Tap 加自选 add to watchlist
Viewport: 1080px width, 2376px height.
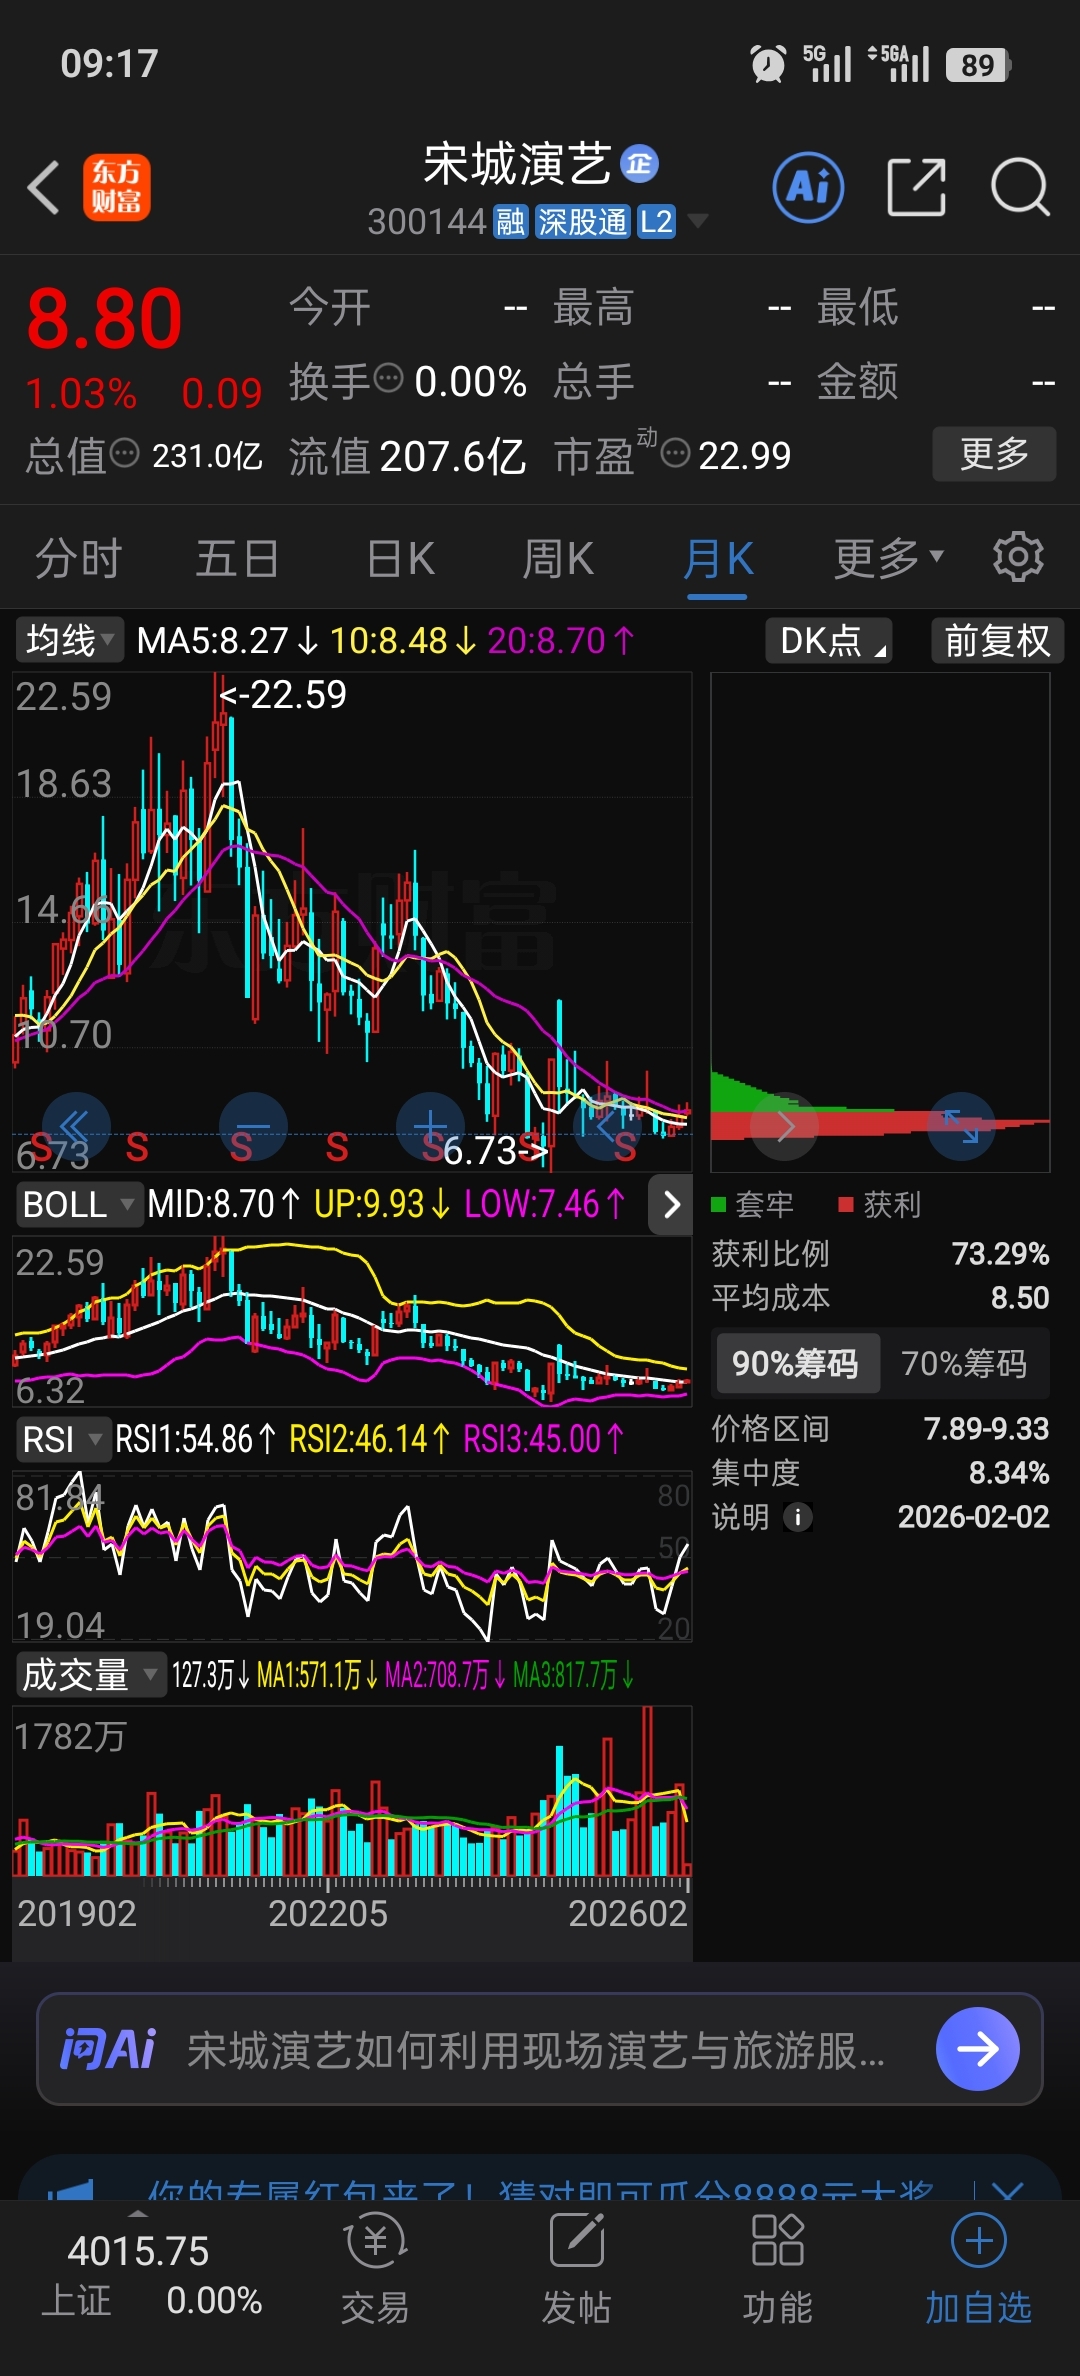[x=978, y=2270]
